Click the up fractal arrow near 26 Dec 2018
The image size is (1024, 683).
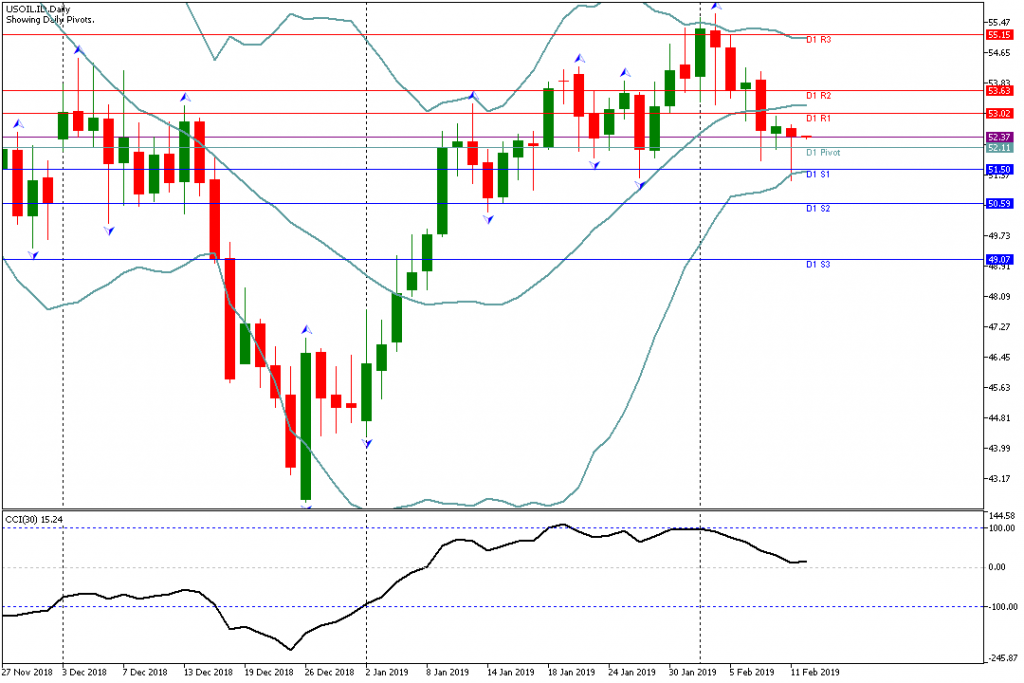pyautogui.click(x=306, y=330)
